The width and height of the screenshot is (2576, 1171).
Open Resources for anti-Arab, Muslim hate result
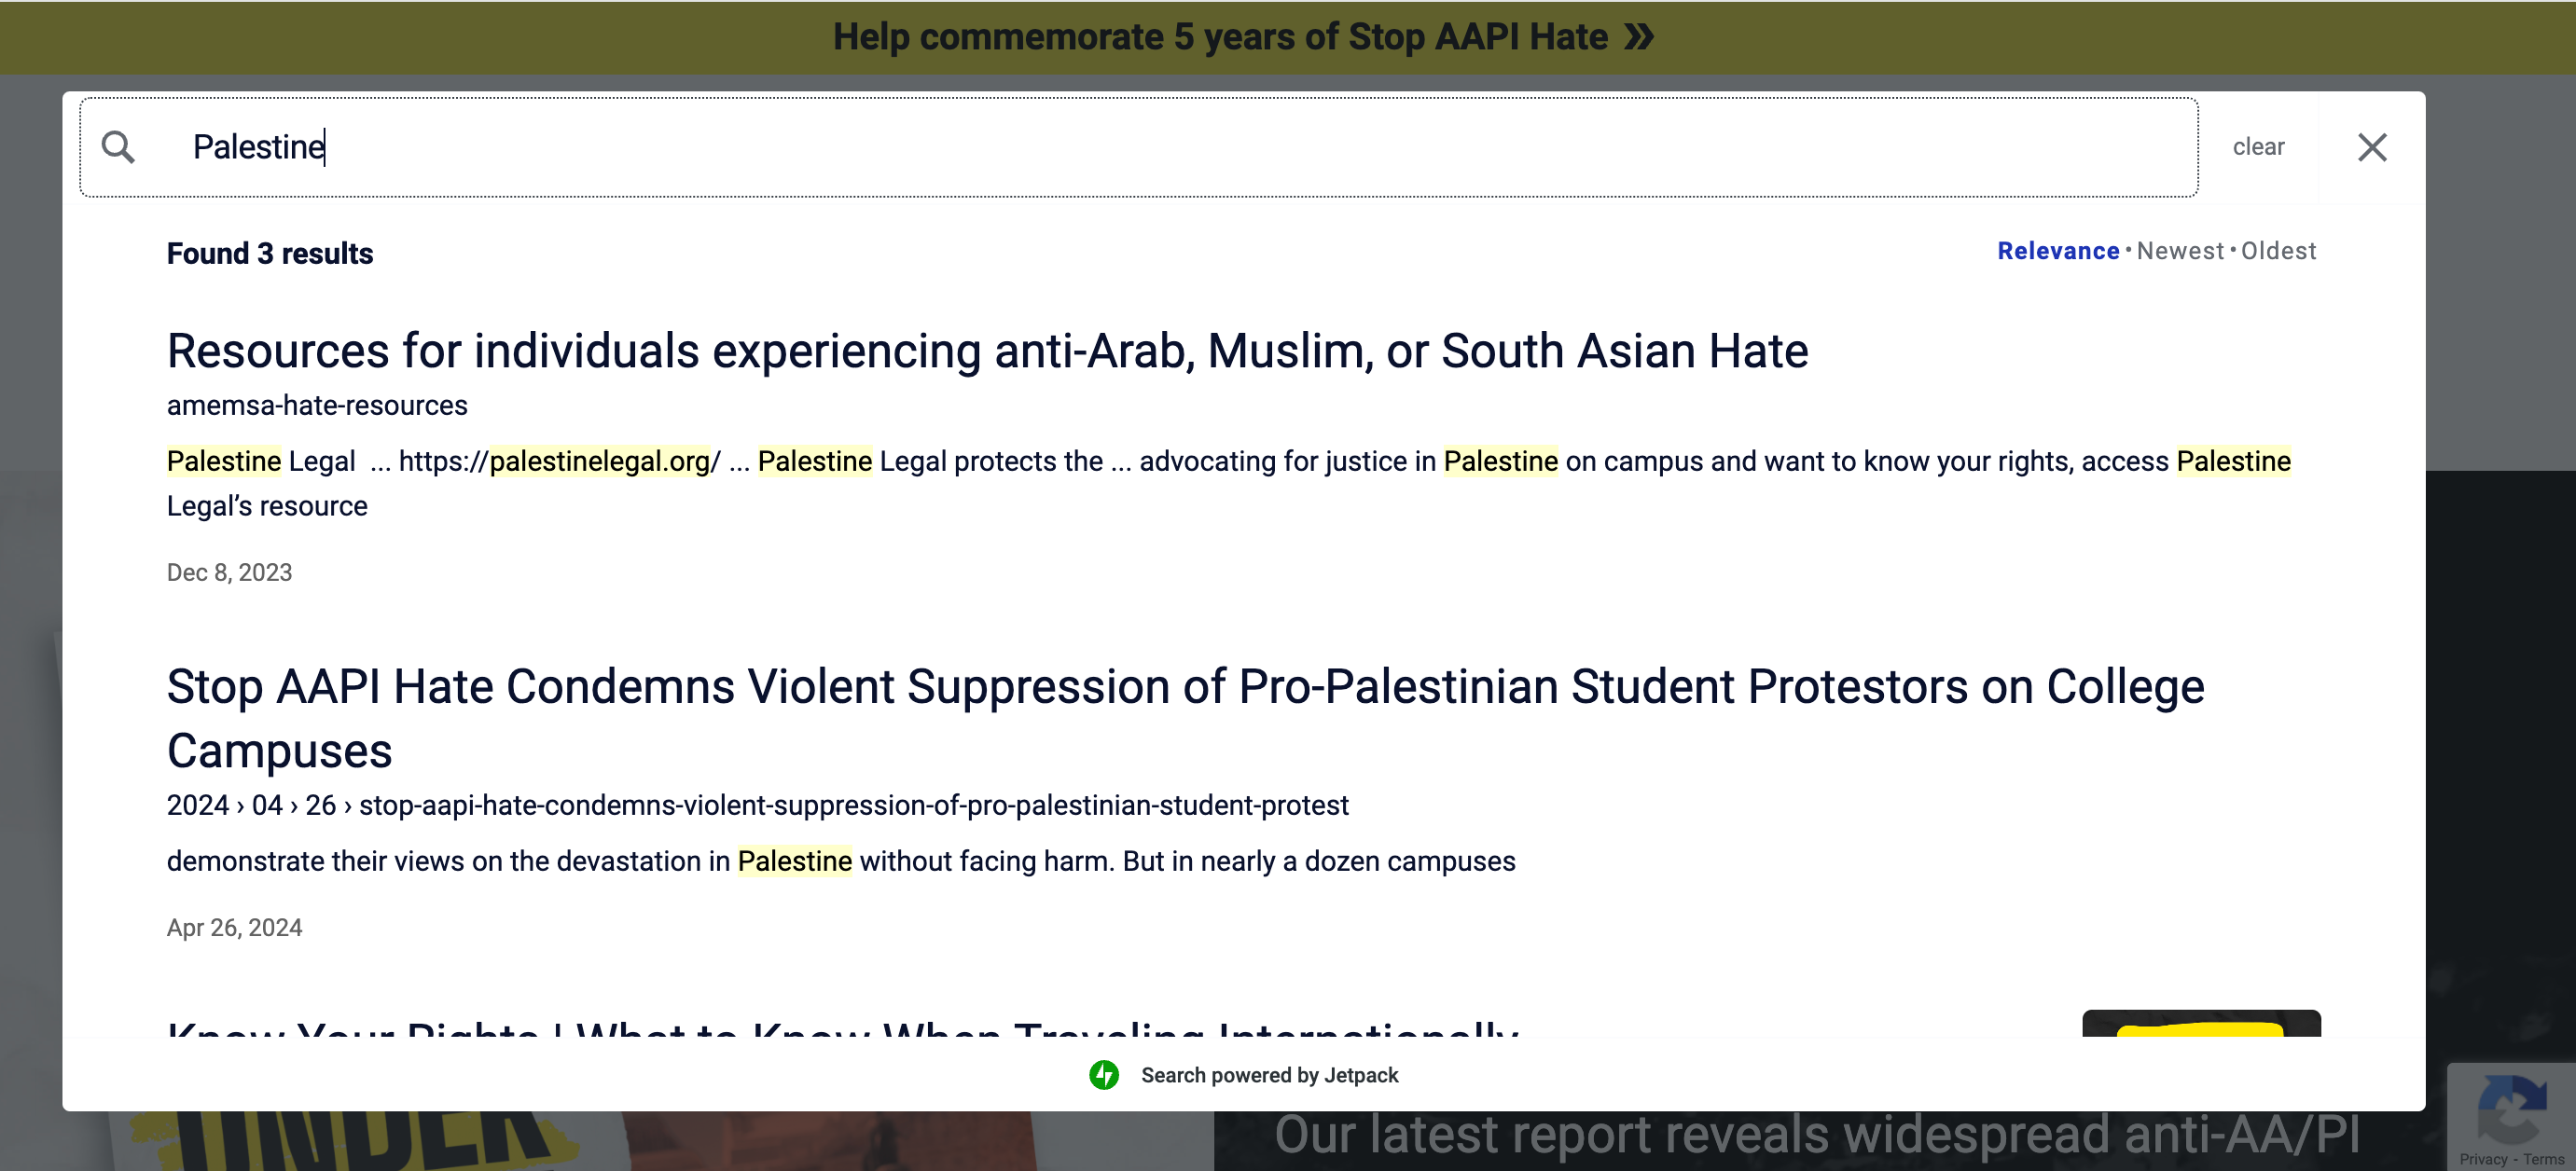[986, 351]
